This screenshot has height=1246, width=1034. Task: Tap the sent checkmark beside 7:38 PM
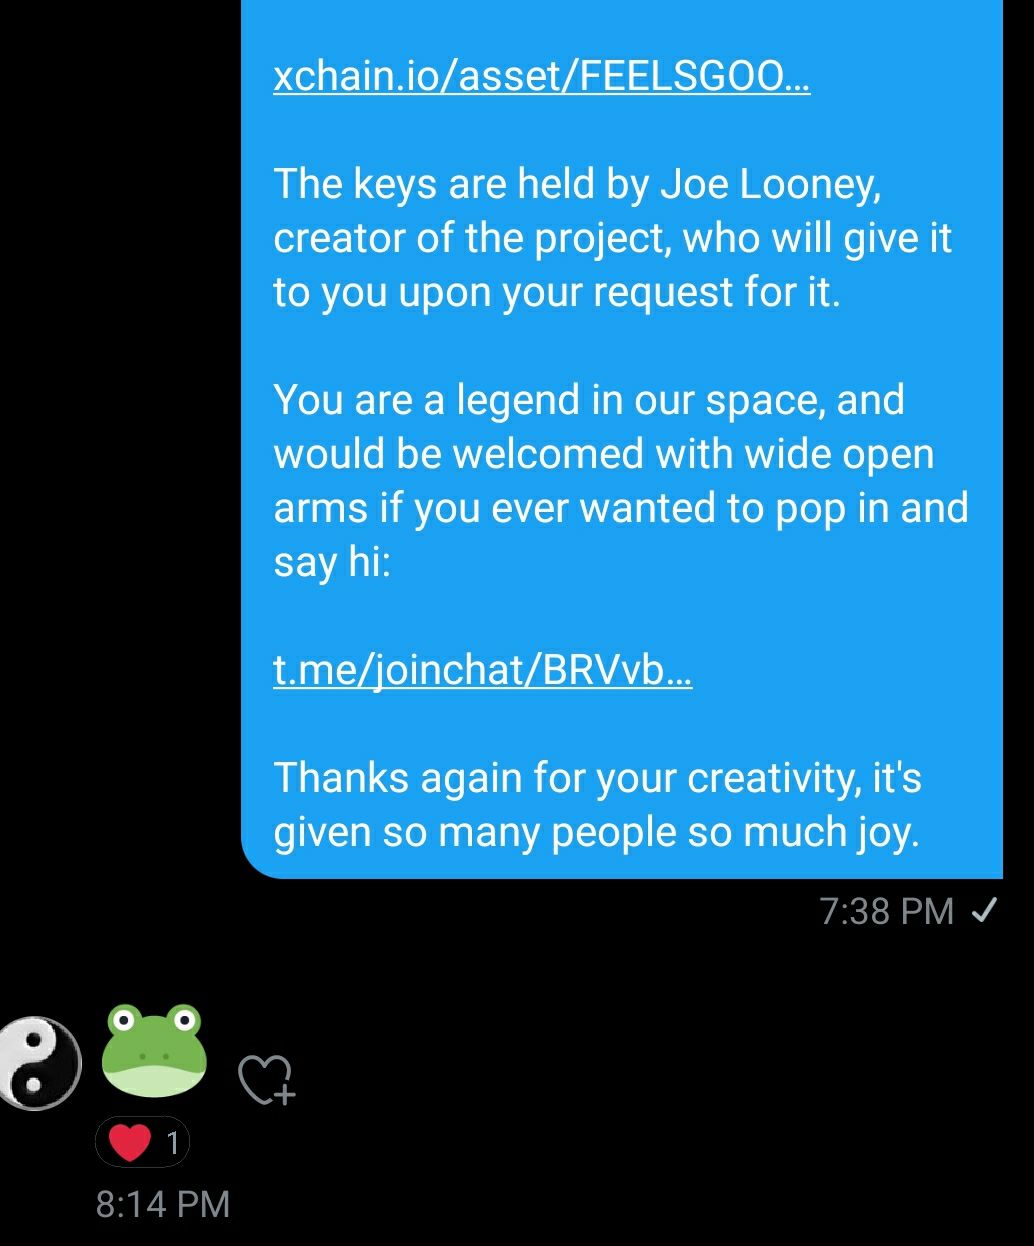tap(984, 910)
